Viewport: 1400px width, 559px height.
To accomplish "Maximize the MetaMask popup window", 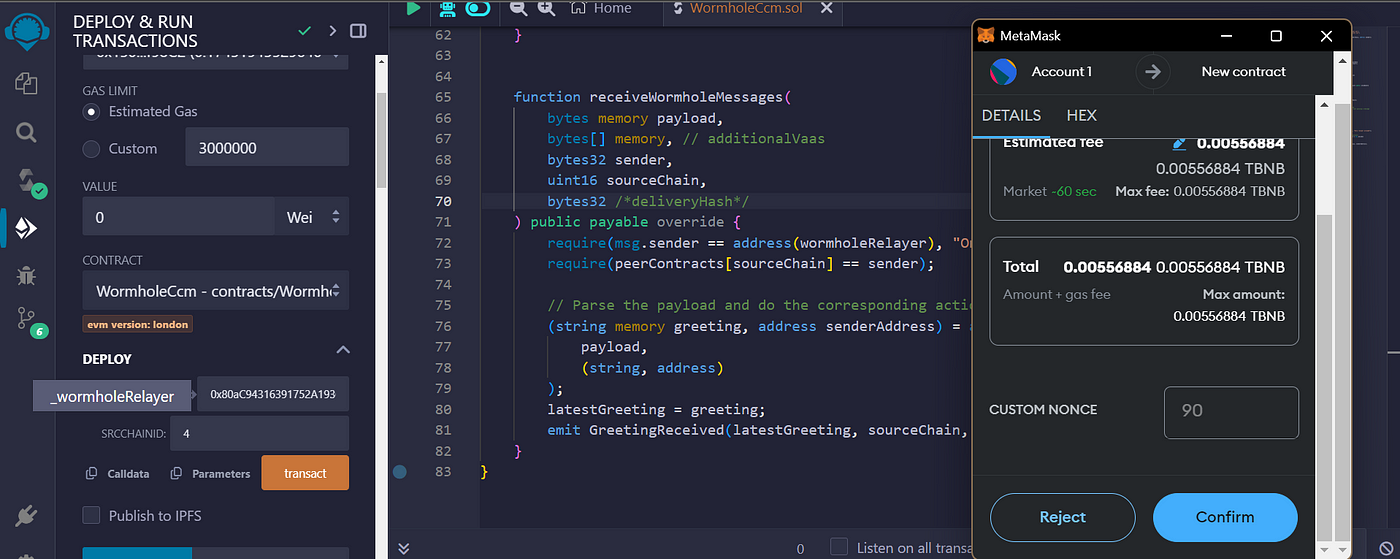I will (x=1276, y=35).
